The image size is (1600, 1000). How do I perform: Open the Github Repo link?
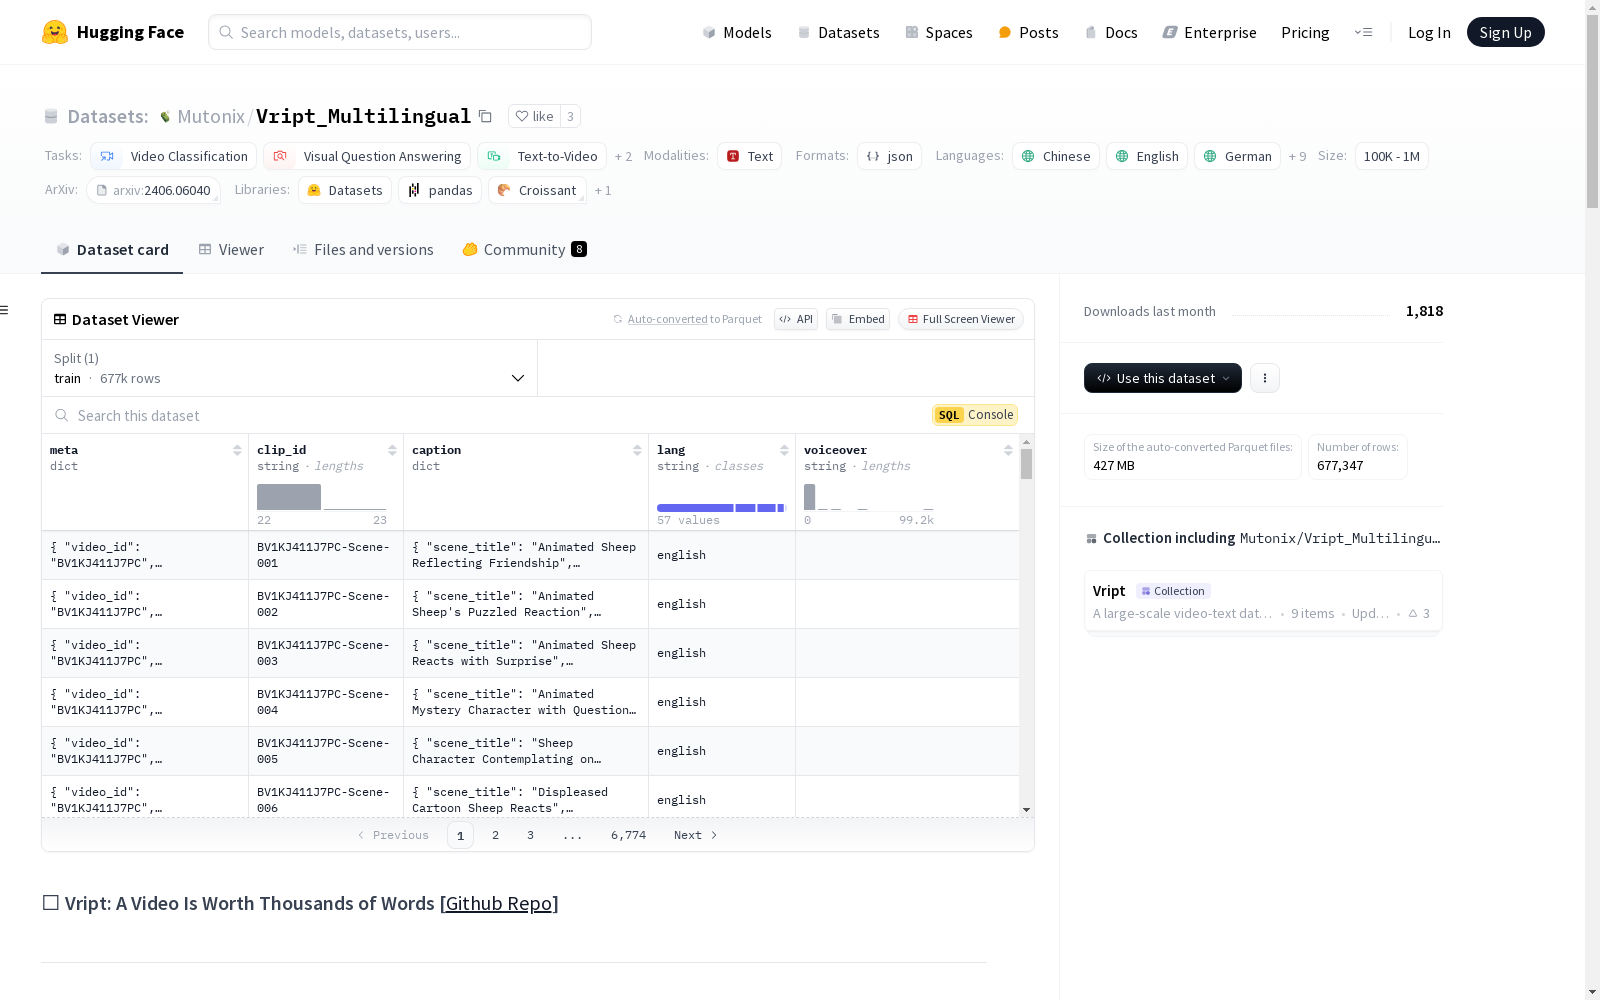coord(499,903)
